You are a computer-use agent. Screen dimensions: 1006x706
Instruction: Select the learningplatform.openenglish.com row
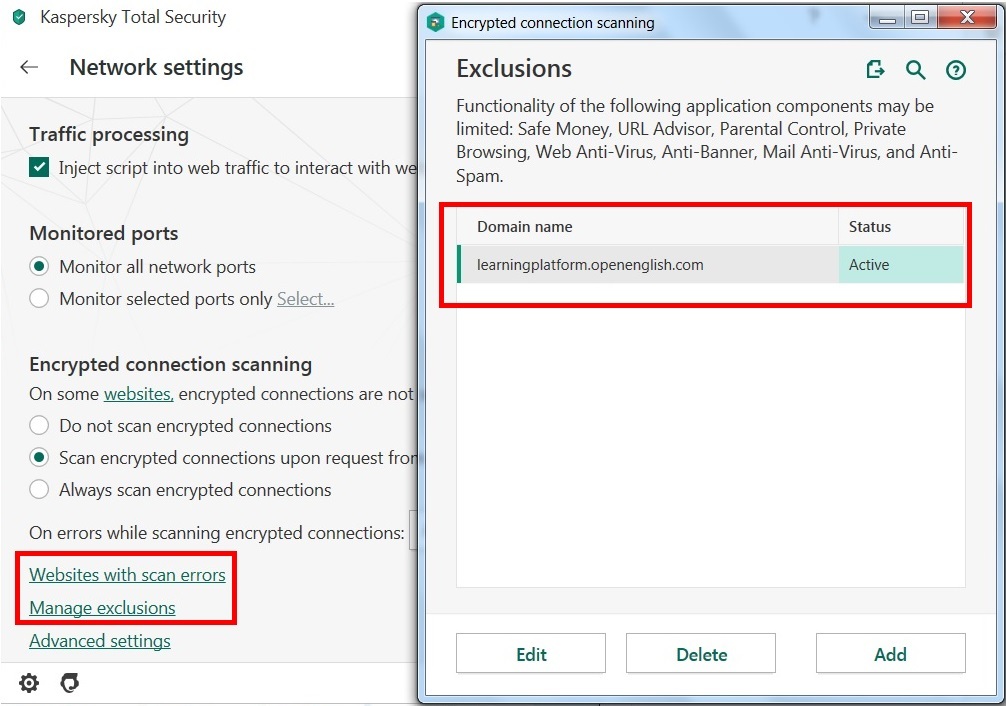[710, 264]
